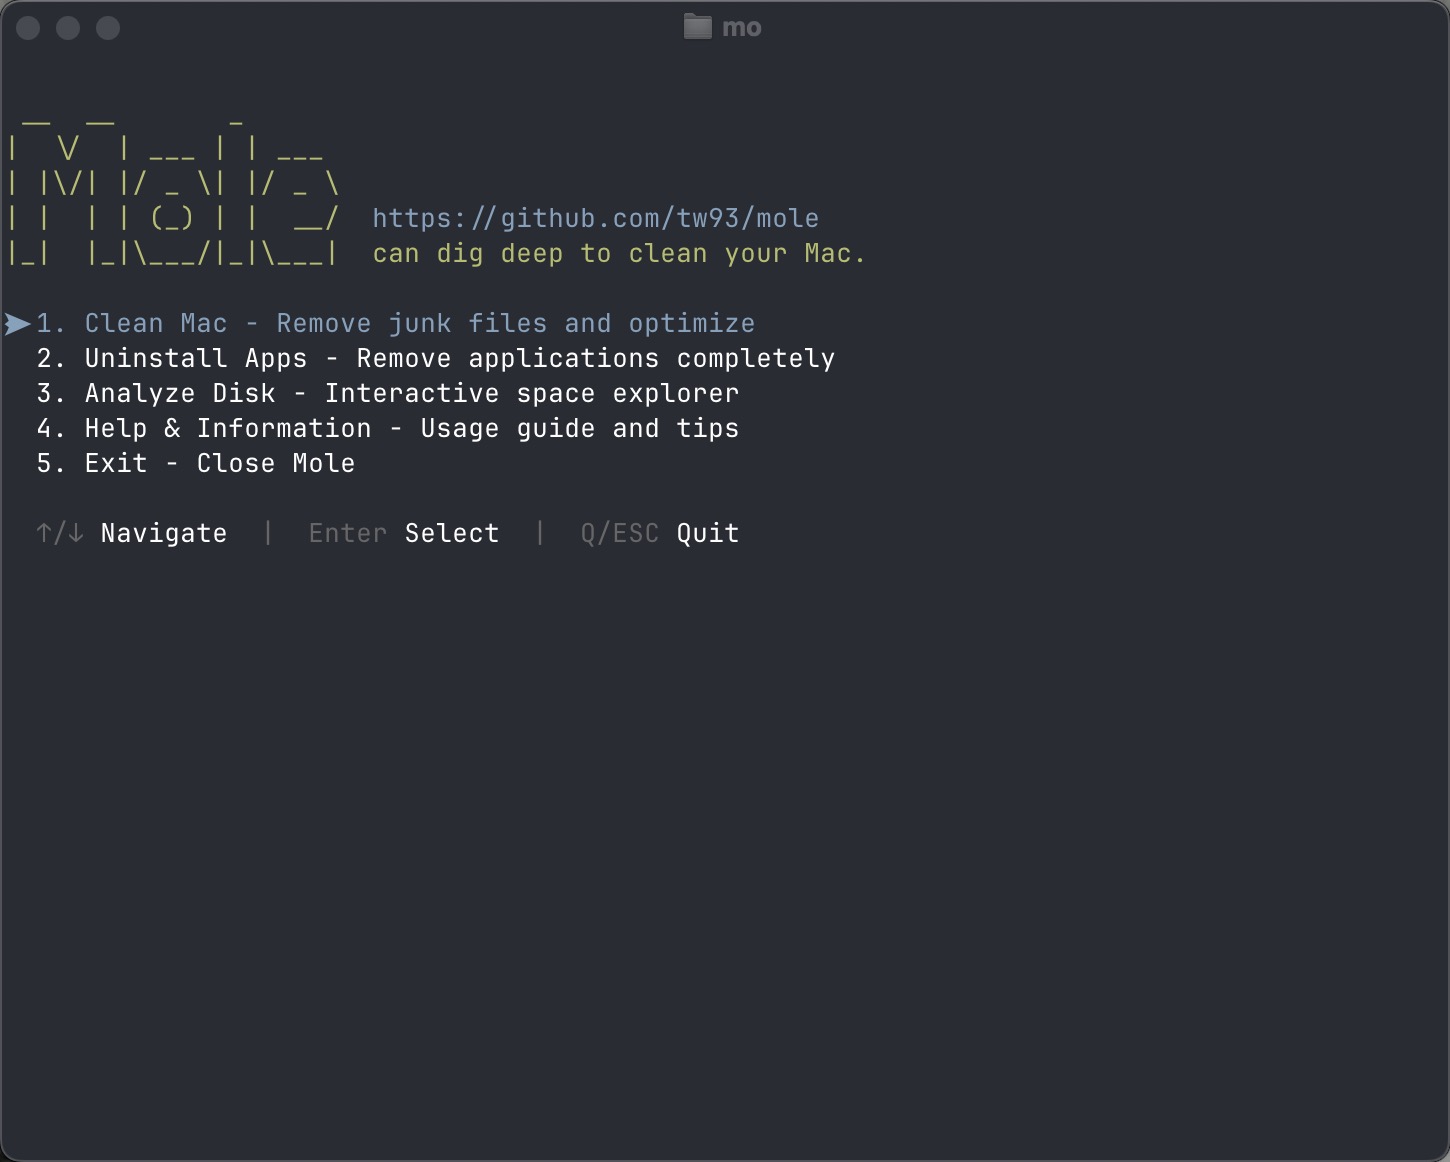This screenshot has width=1450, height=1162.
Task: Open the github.com/tw93/mole link
Action: (595, 218)
